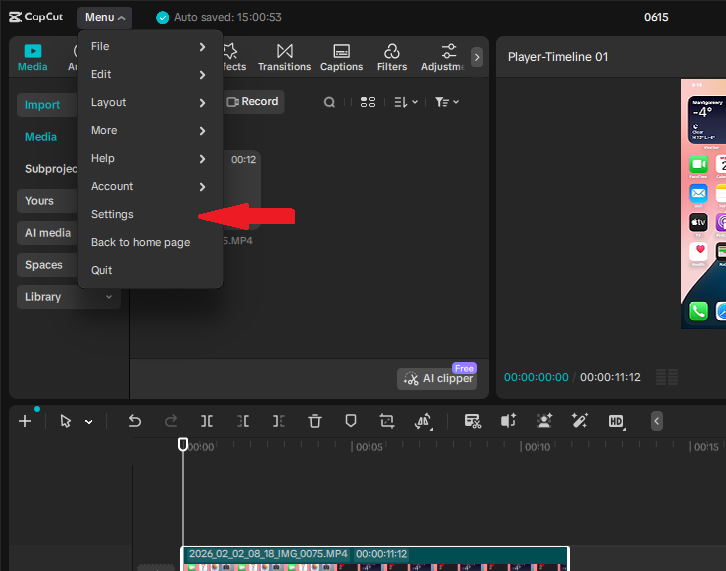Open the Help submenu
726x571 pixels.
(x=150, y=158)
